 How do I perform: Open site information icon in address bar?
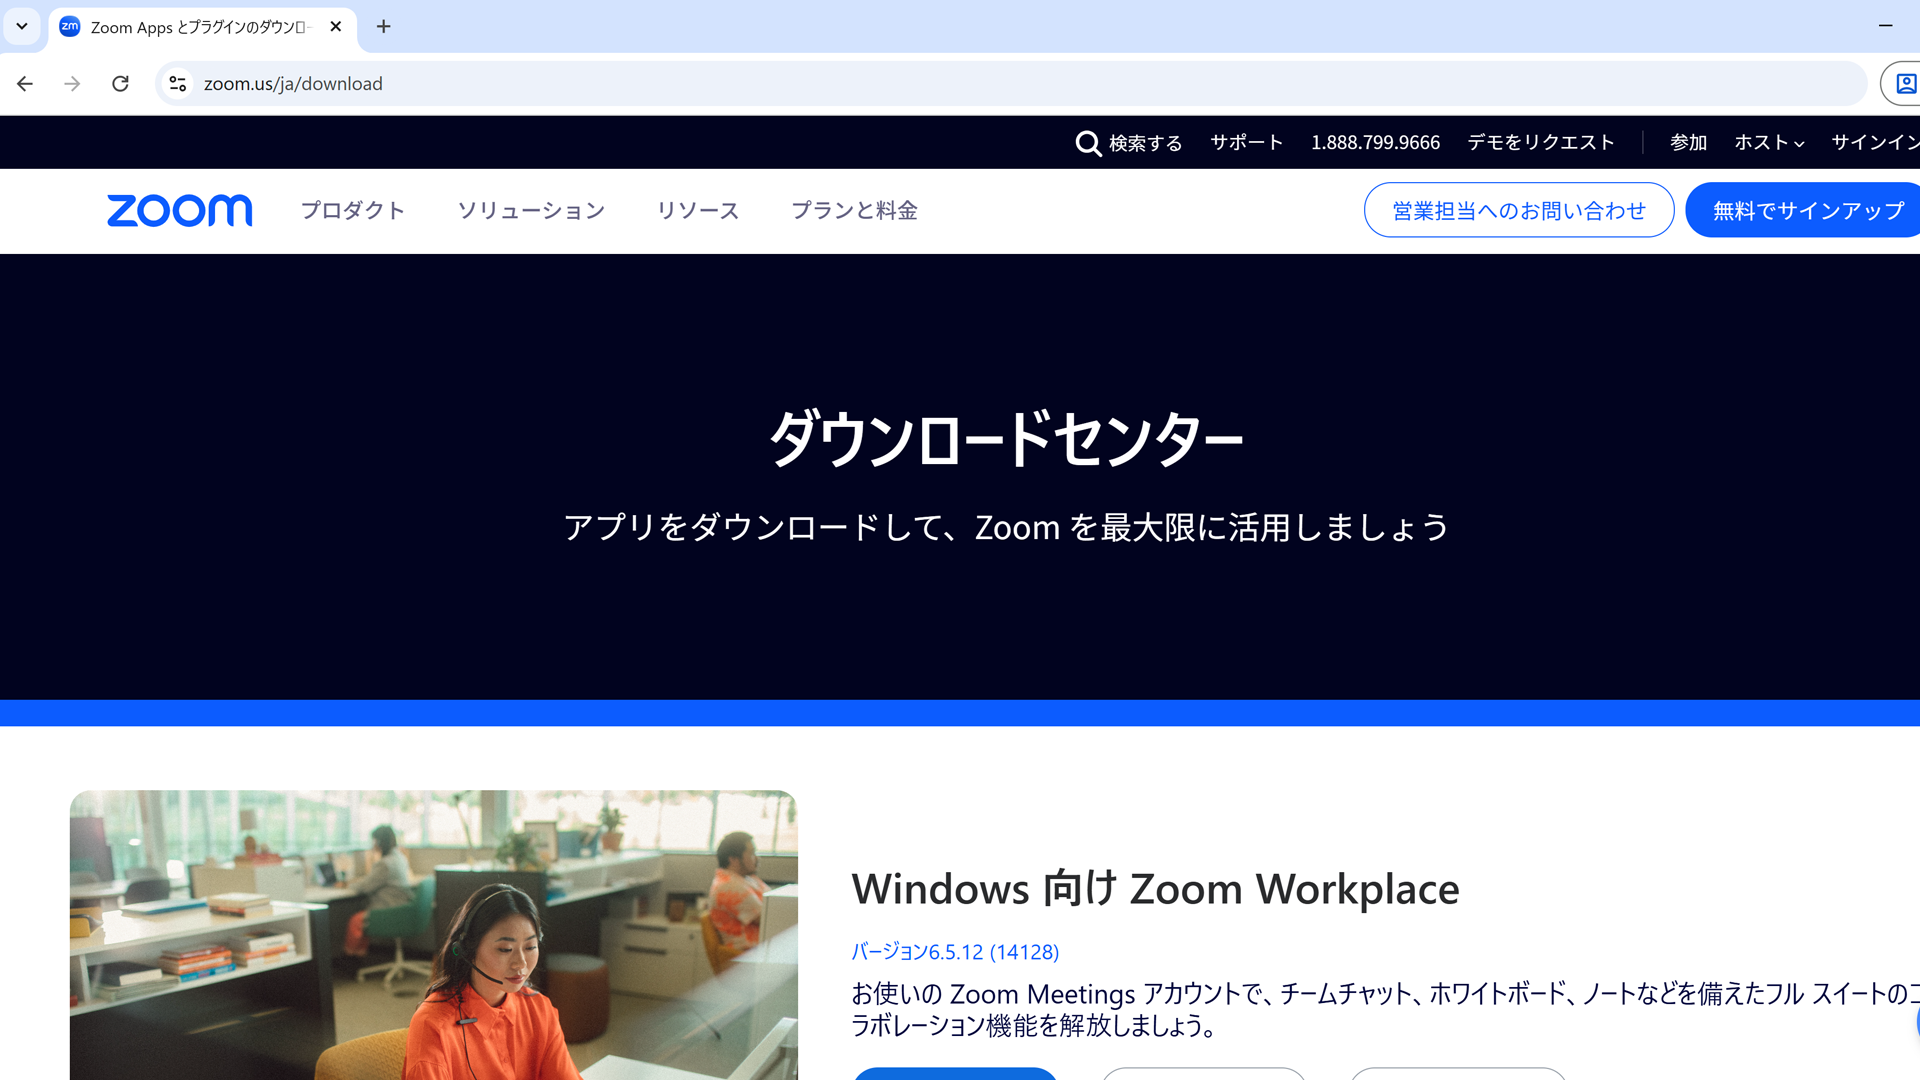(178, 84)
